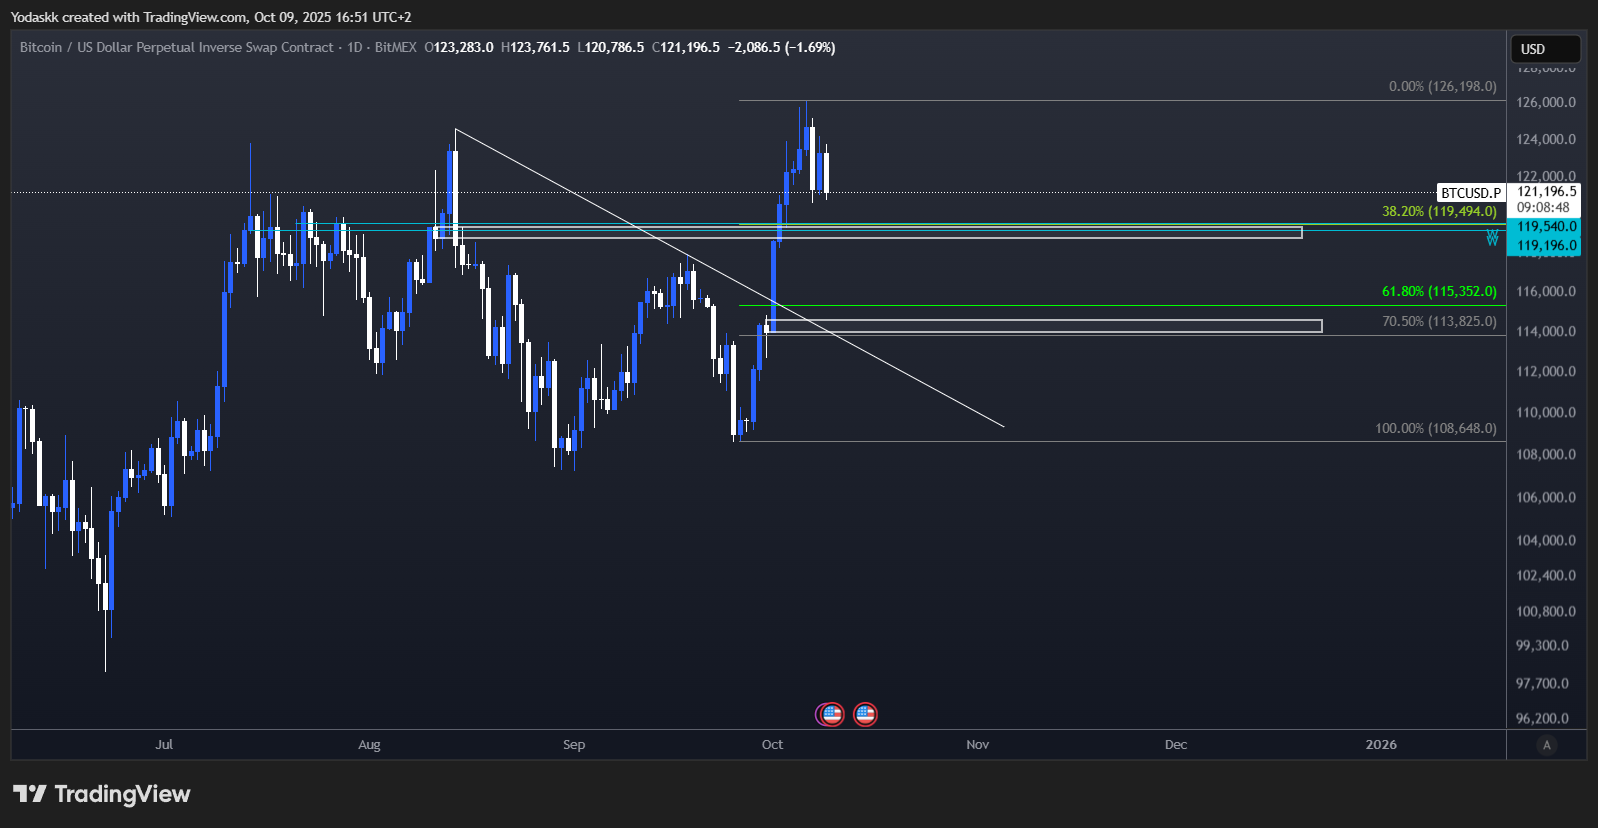Click the change value −2,086.5 (−1.69%)
This screenshot has width=1598, height=828.
tap(782, 47)
